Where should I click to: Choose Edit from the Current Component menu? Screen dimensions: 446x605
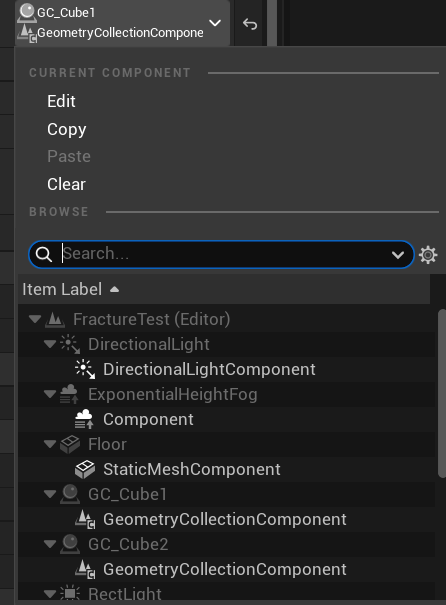tap(61, 101)
